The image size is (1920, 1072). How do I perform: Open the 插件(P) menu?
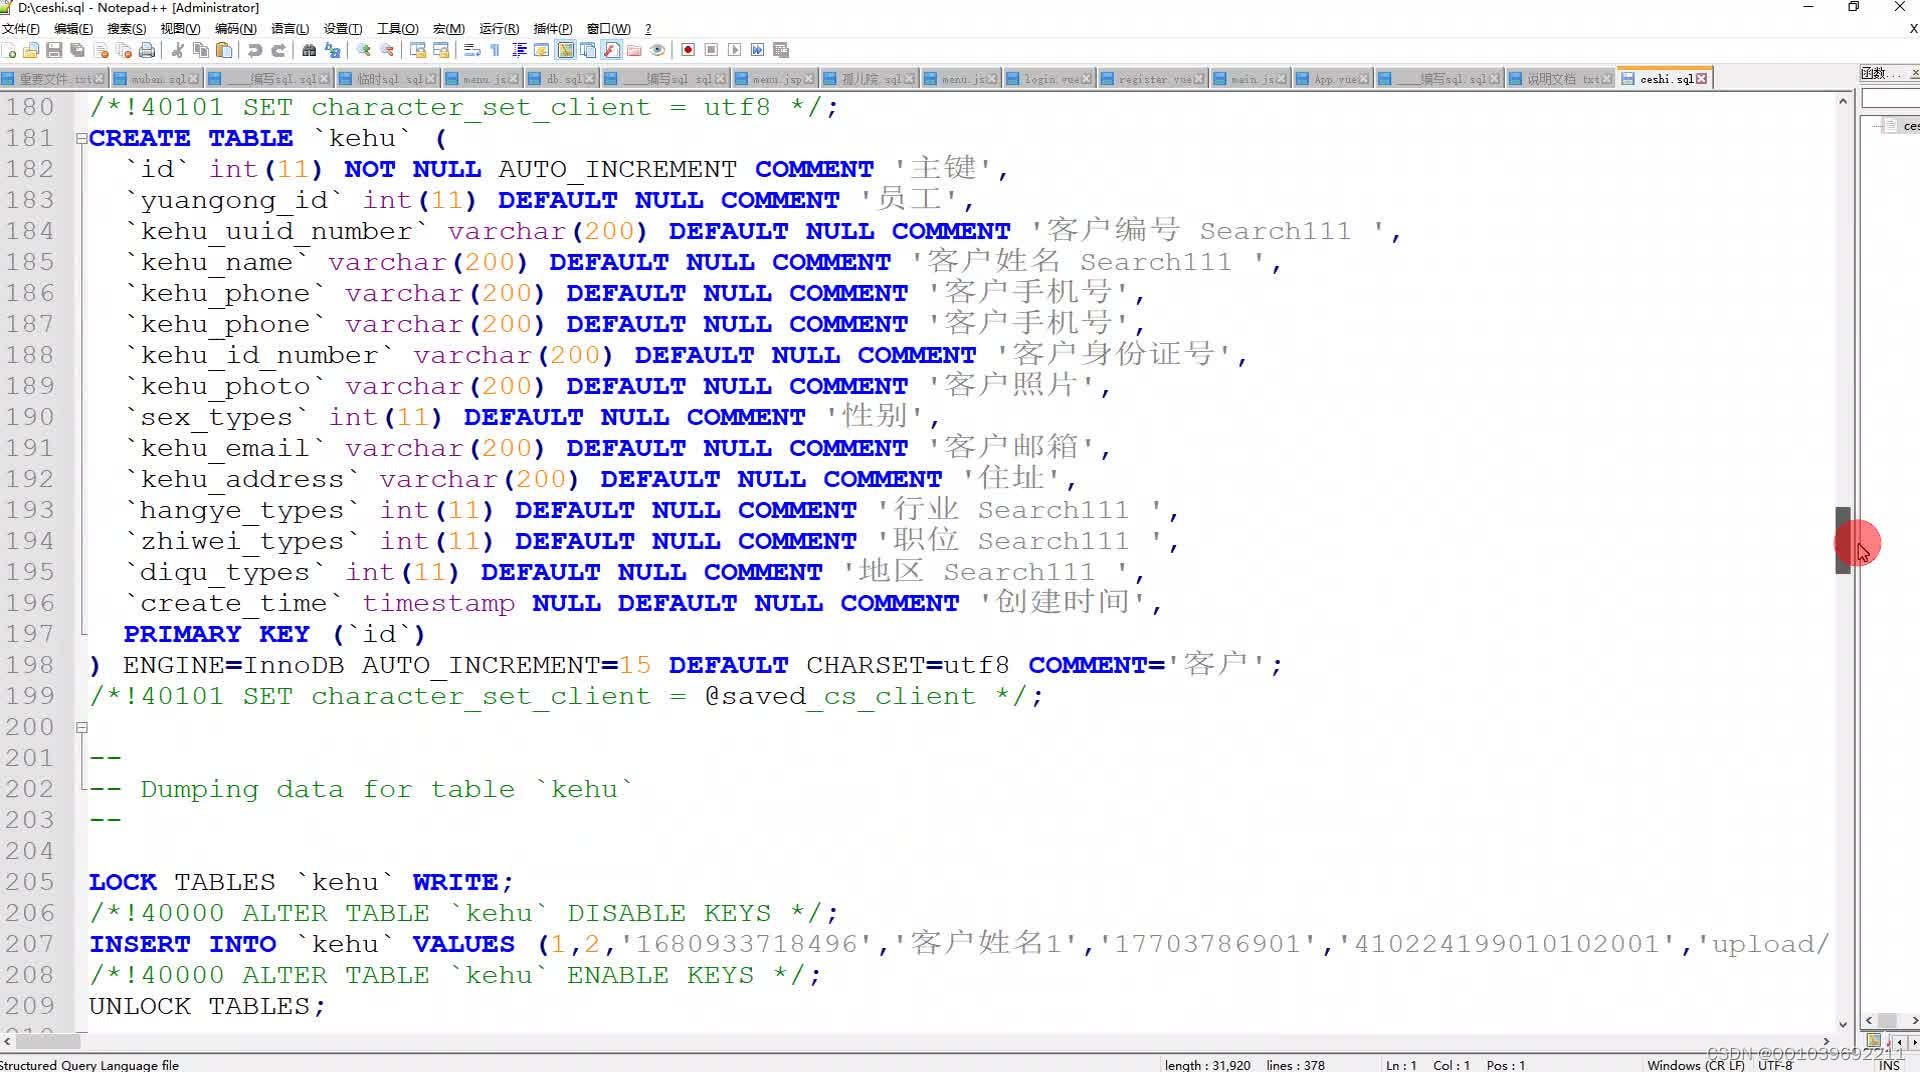click(x=553, y=29)
